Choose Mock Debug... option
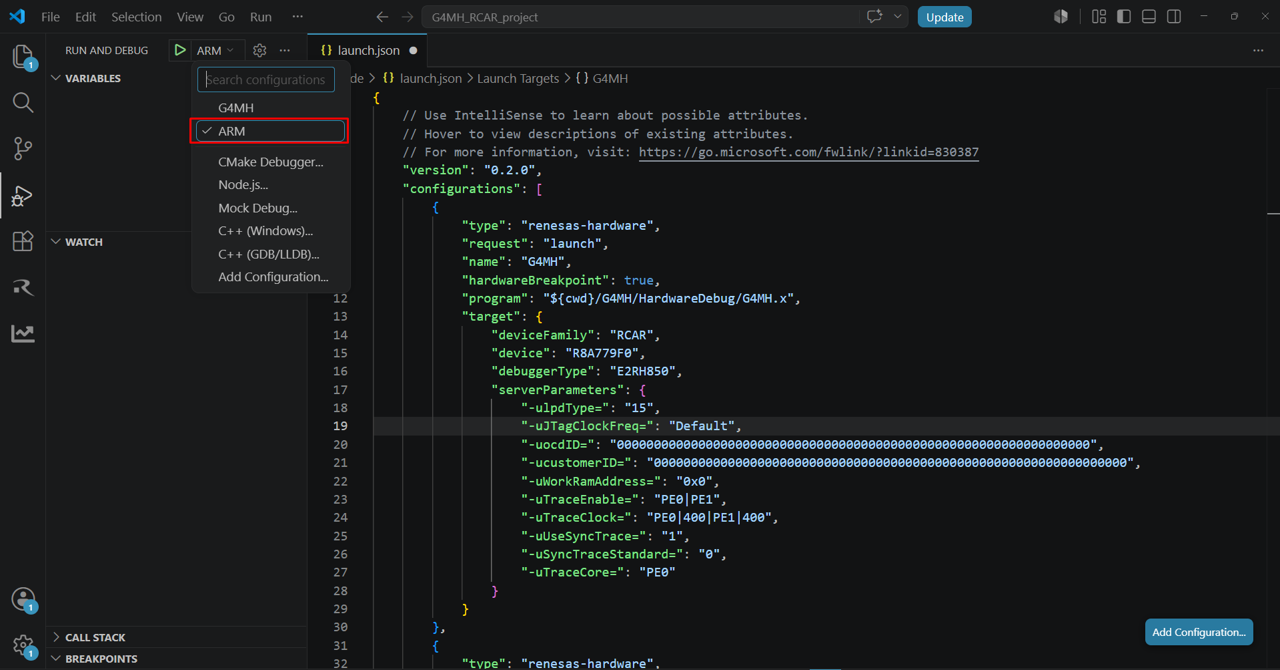The image size is (1280, 670). coord(270,208)
